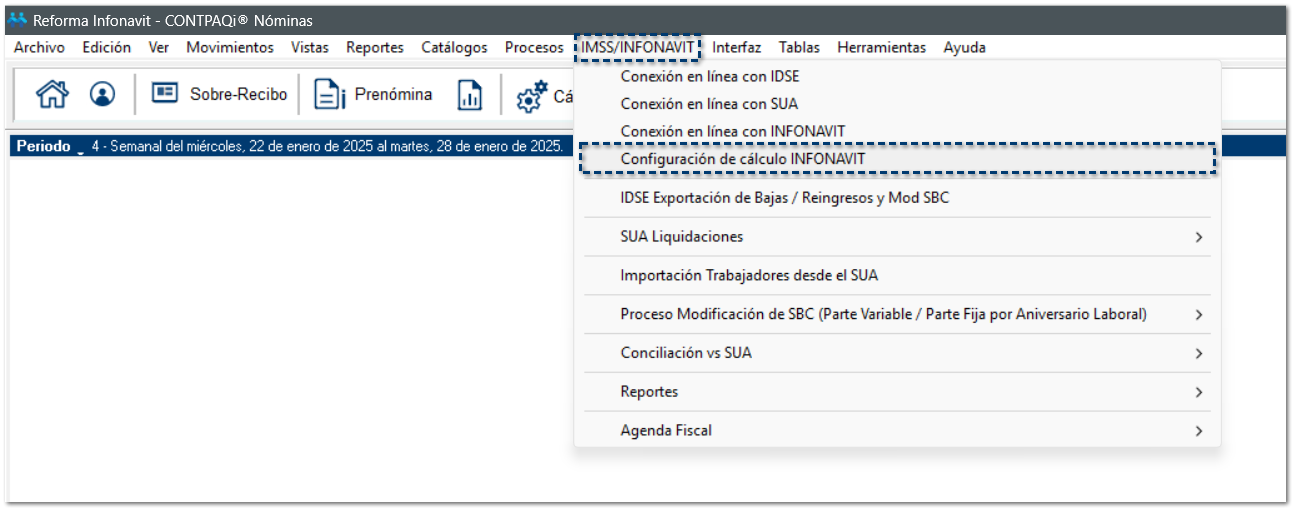Expand the Conciliación vs SUA submenu

(1198, 354)
